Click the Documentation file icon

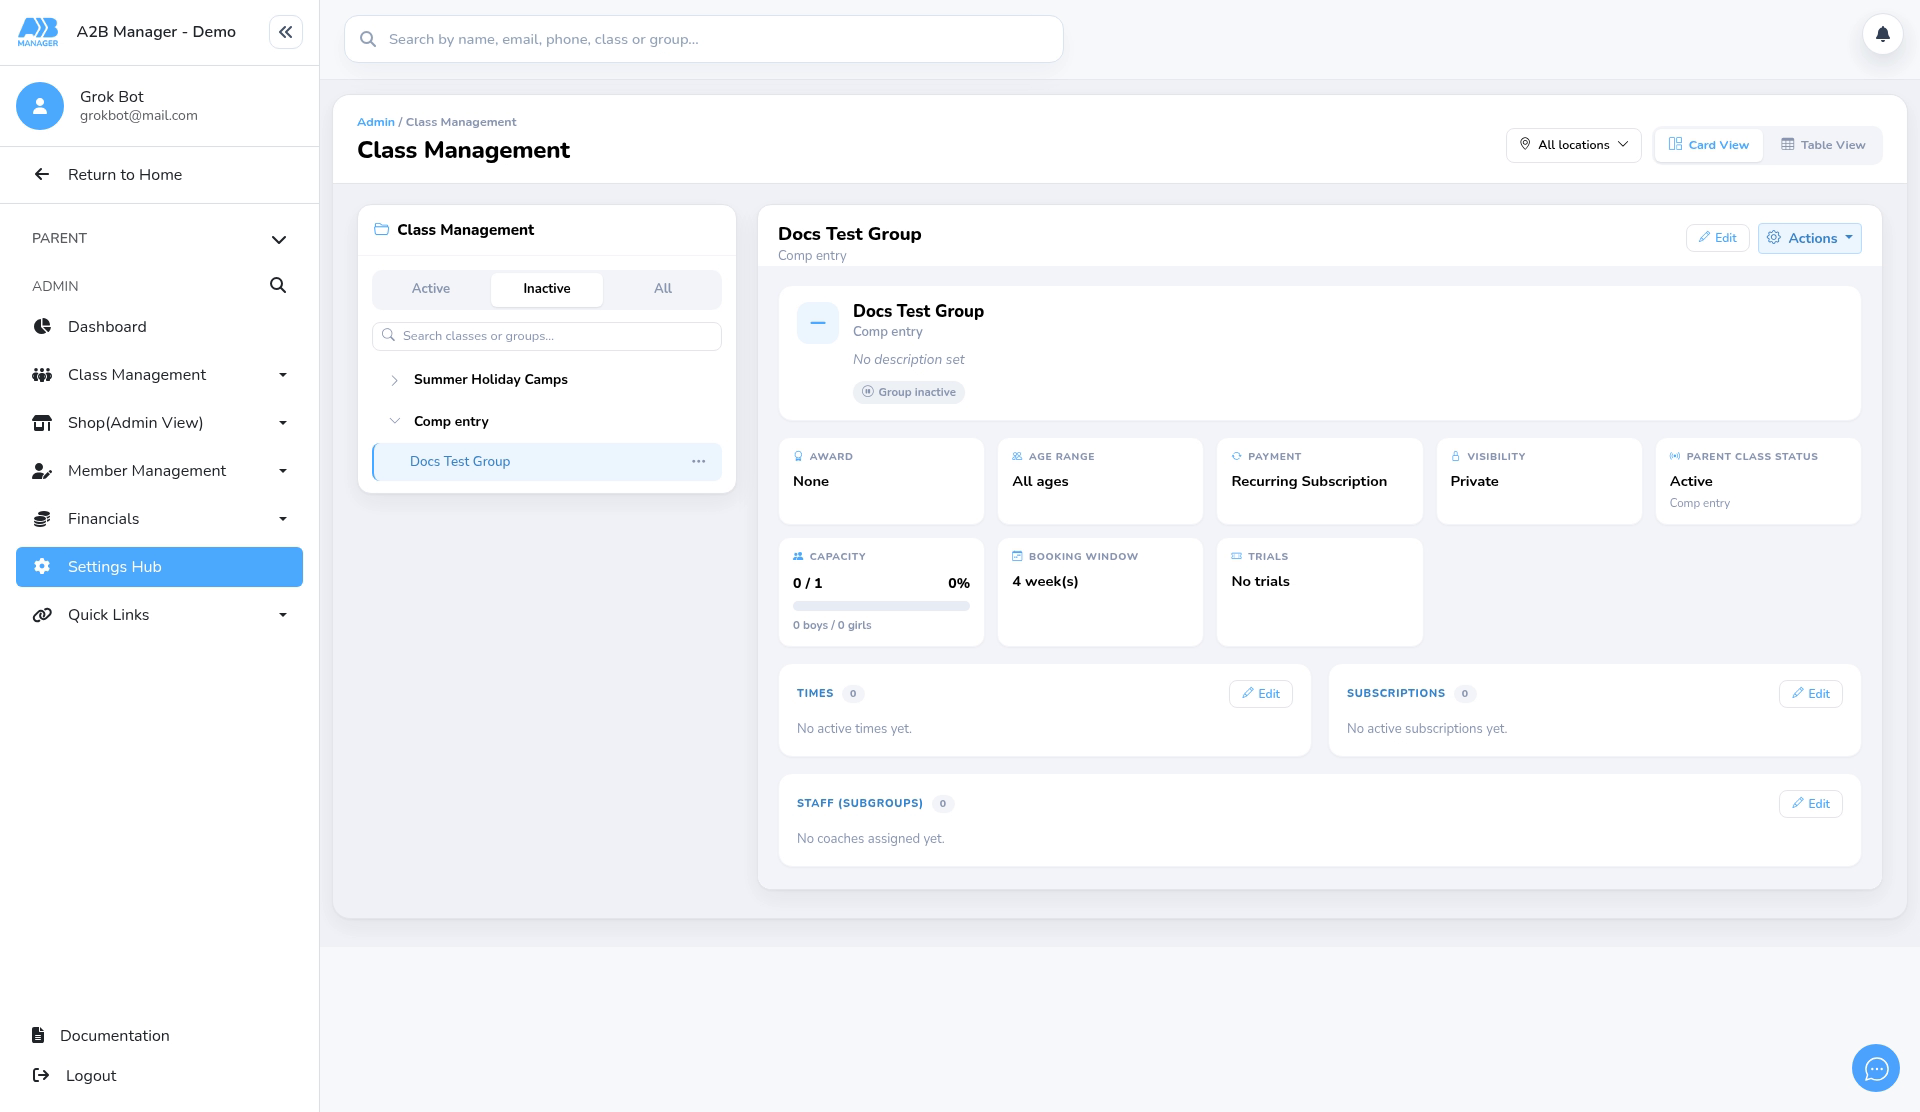tap(38, 1035)
